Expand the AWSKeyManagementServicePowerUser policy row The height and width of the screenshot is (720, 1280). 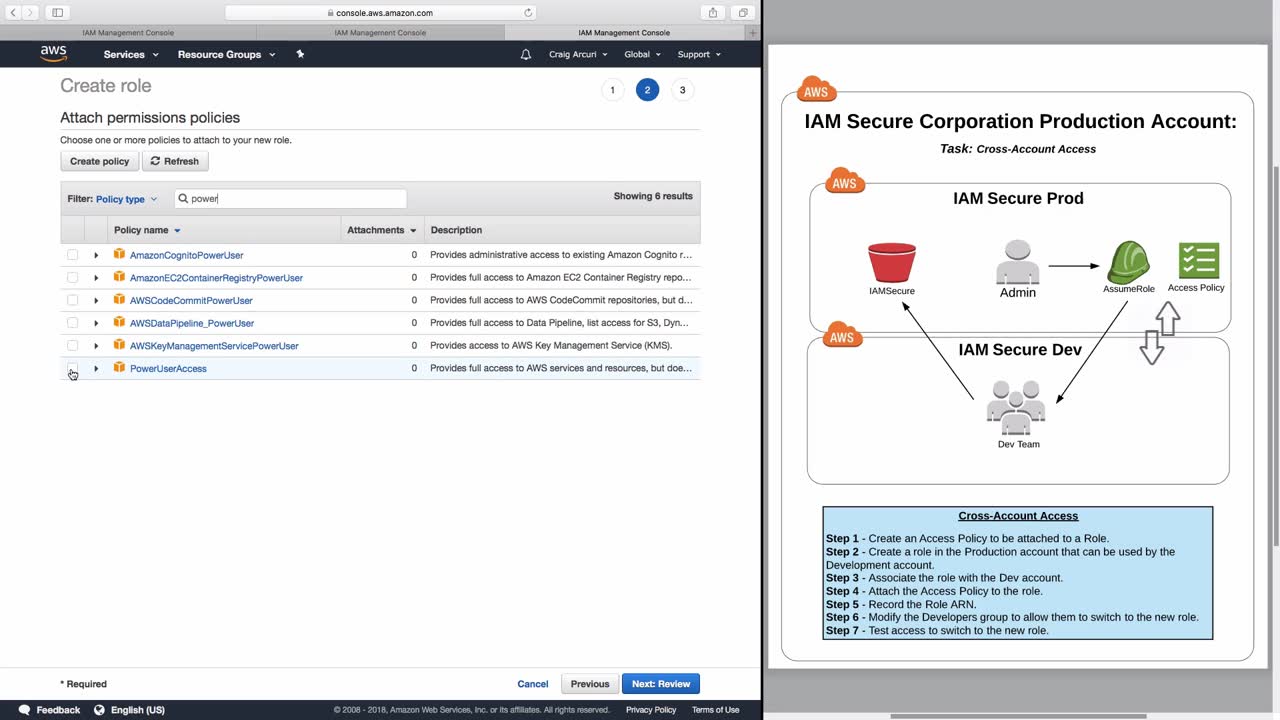click(x=96, y=346)
